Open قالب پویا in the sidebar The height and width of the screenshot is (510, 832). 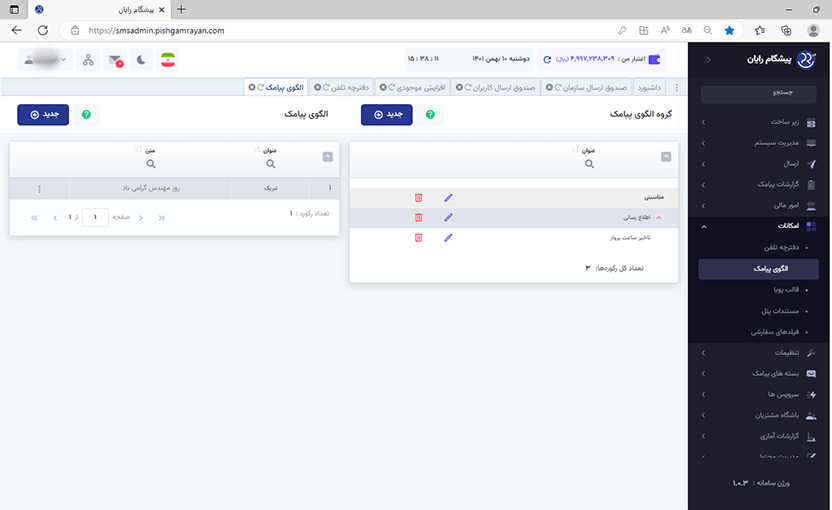(786, 290)
